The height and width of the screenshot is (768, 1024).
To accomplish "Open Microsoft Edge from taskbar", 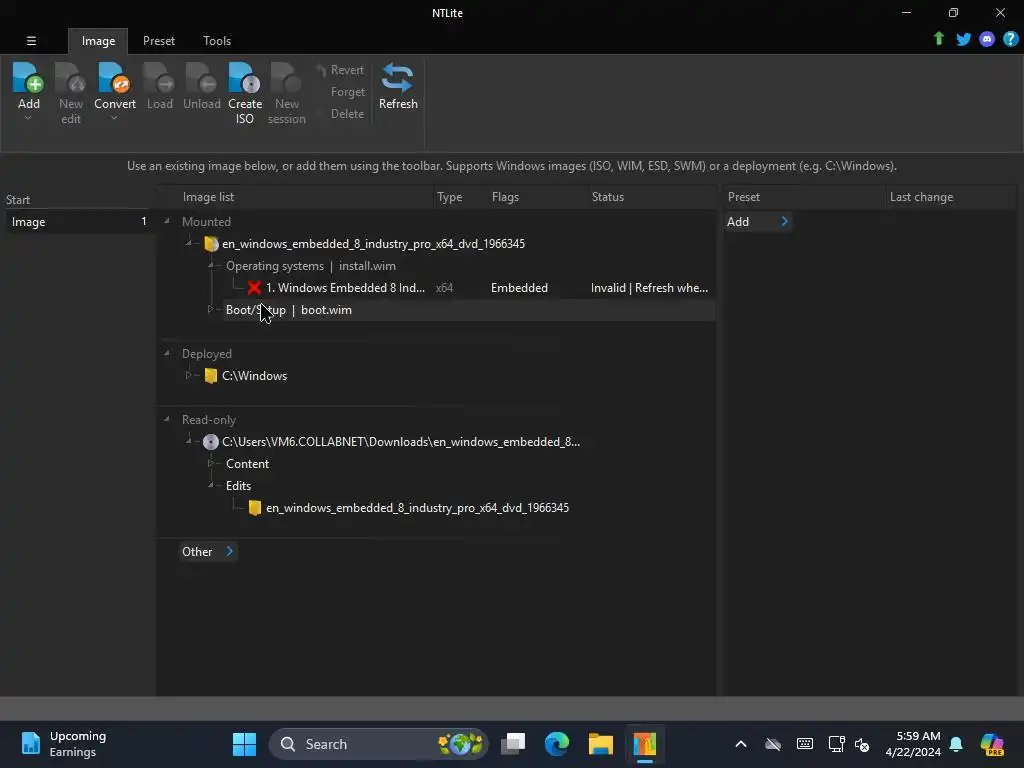I will click(556, 744).
